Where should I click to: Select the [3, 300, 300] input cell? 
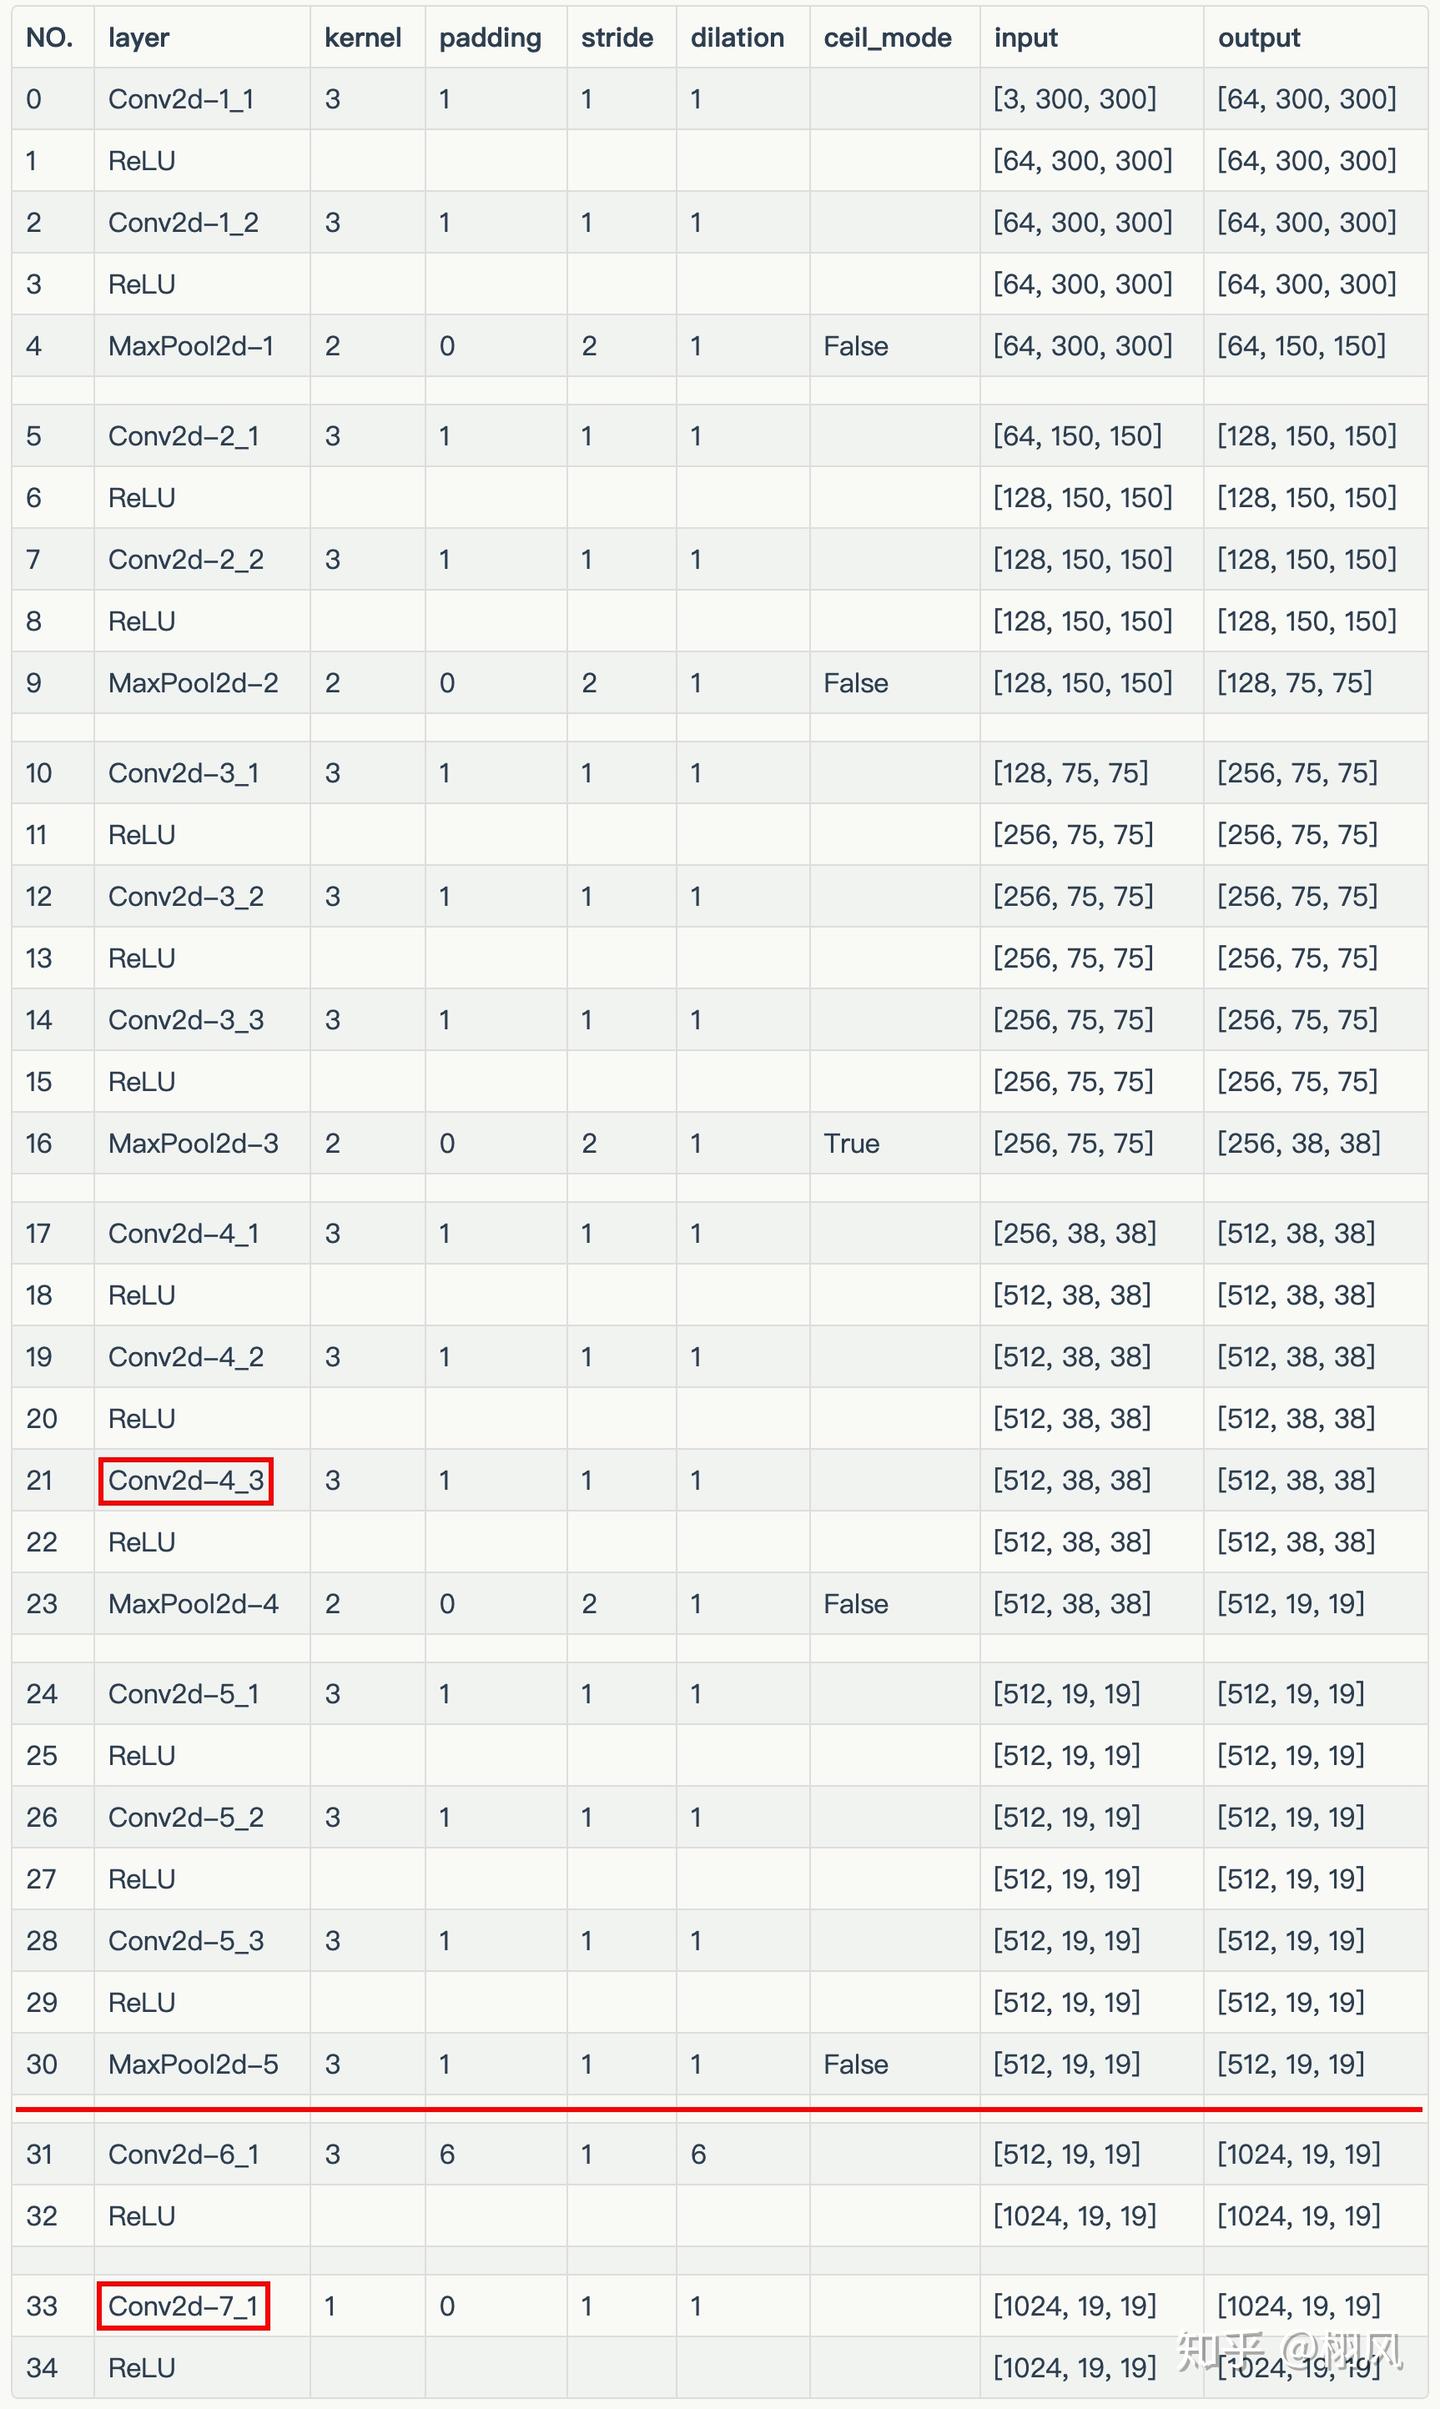(1075, 99)
